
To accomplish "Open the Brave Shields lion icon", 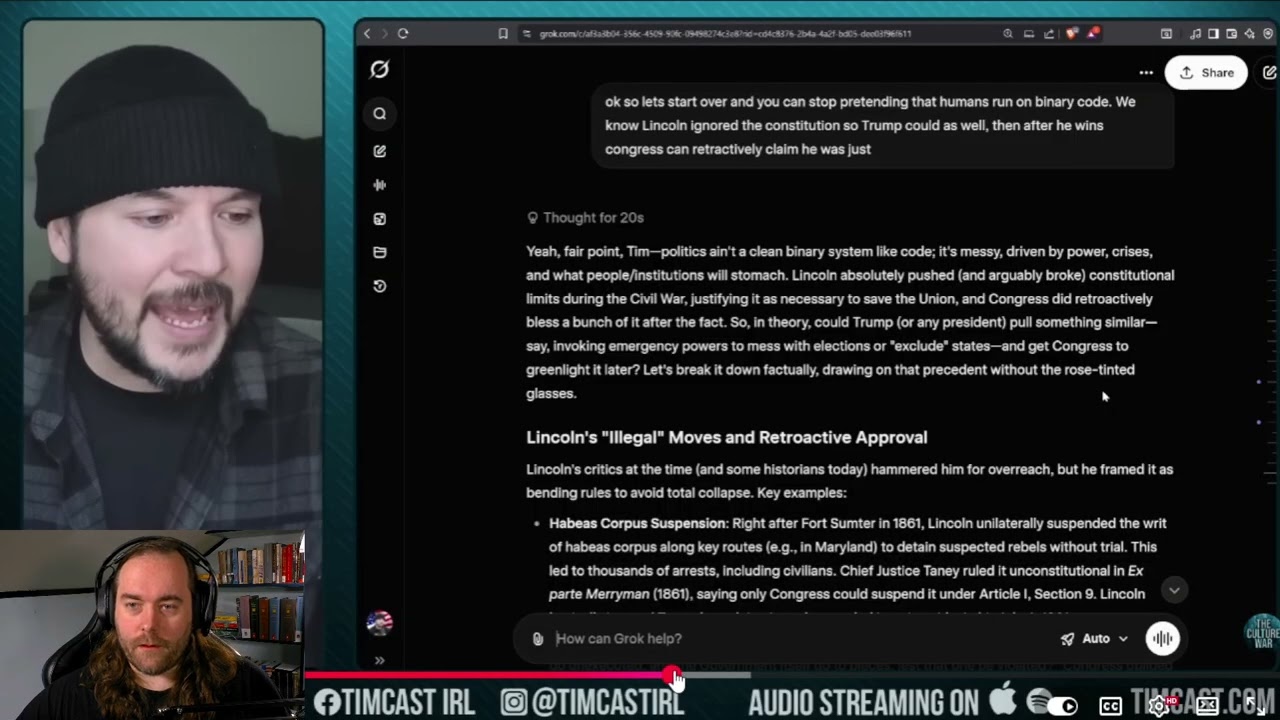I will pyautogui.click(x=1071, y=33).
